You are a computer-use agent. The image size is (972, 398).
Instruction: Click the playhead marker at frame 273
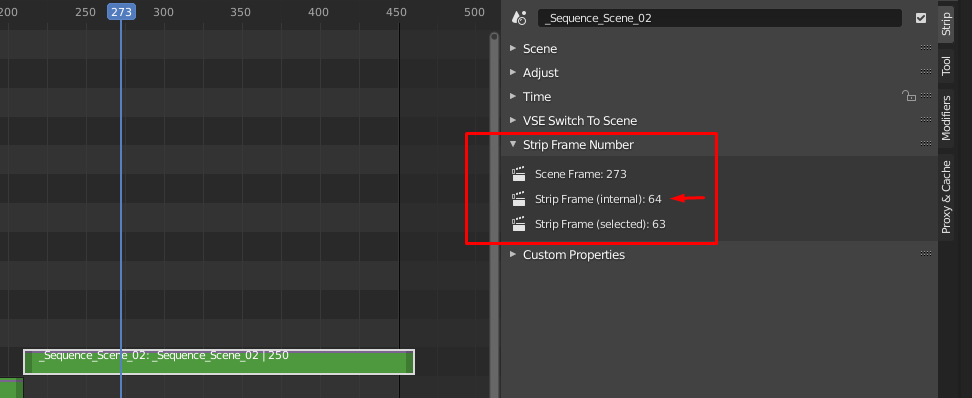(x=122, y=12)
